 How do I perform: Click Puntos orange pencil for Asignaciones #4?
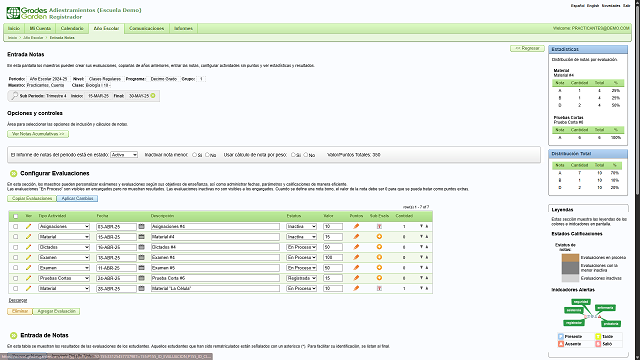coord(356,226)
